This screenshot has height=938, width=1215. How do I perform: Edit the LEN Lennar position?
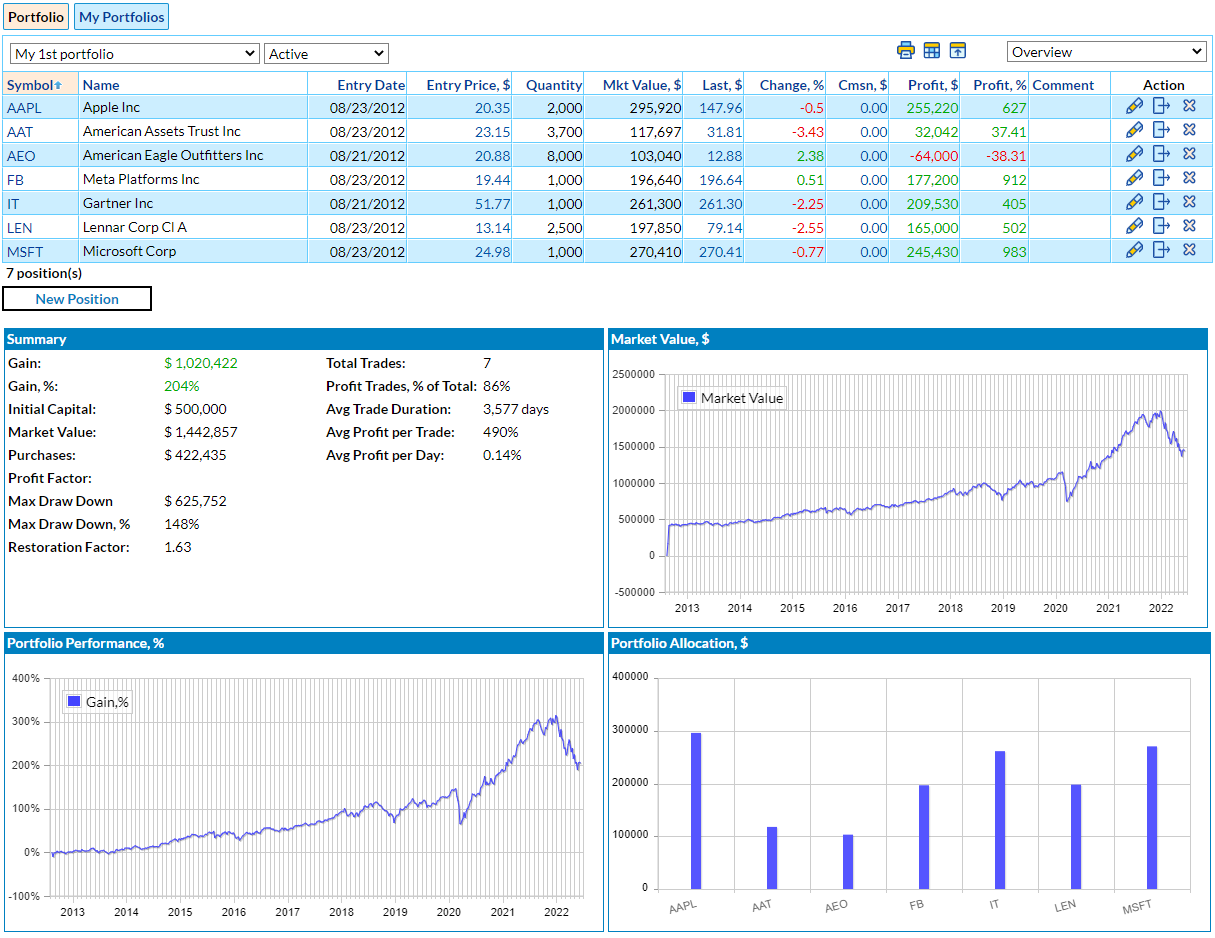(1134, 225)
